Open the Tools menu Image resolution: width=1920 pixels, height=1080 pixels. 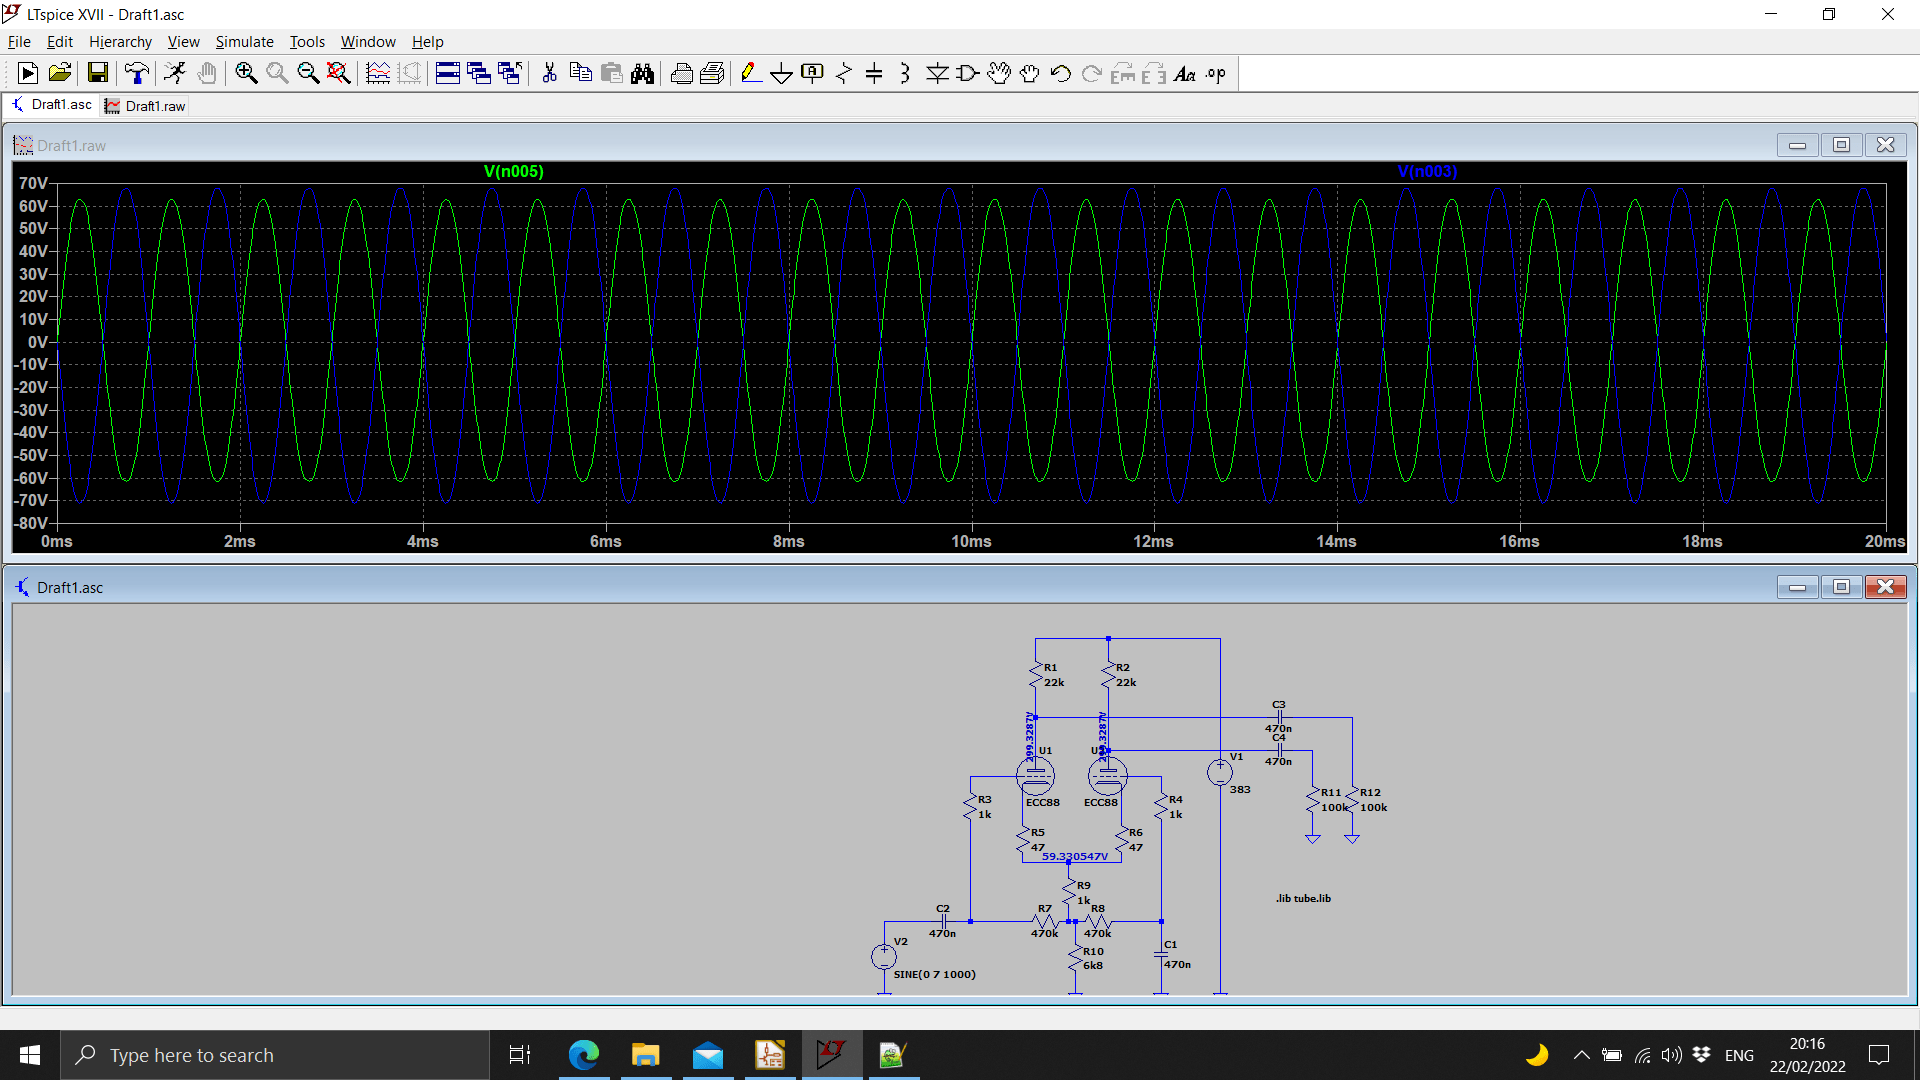click(307, 41)
